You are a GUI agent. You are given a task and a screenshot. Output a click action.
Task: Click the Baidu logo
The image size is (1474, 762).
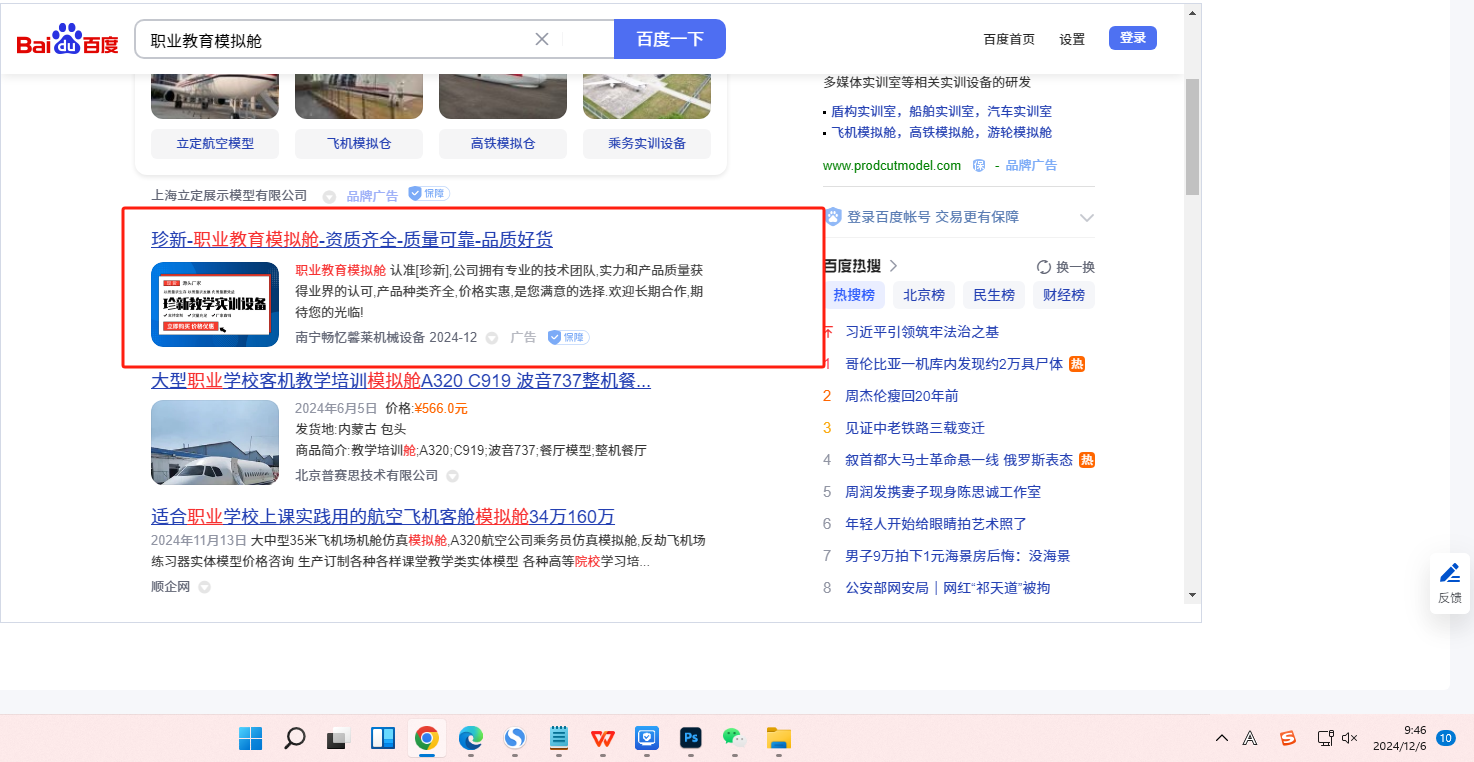67,40
